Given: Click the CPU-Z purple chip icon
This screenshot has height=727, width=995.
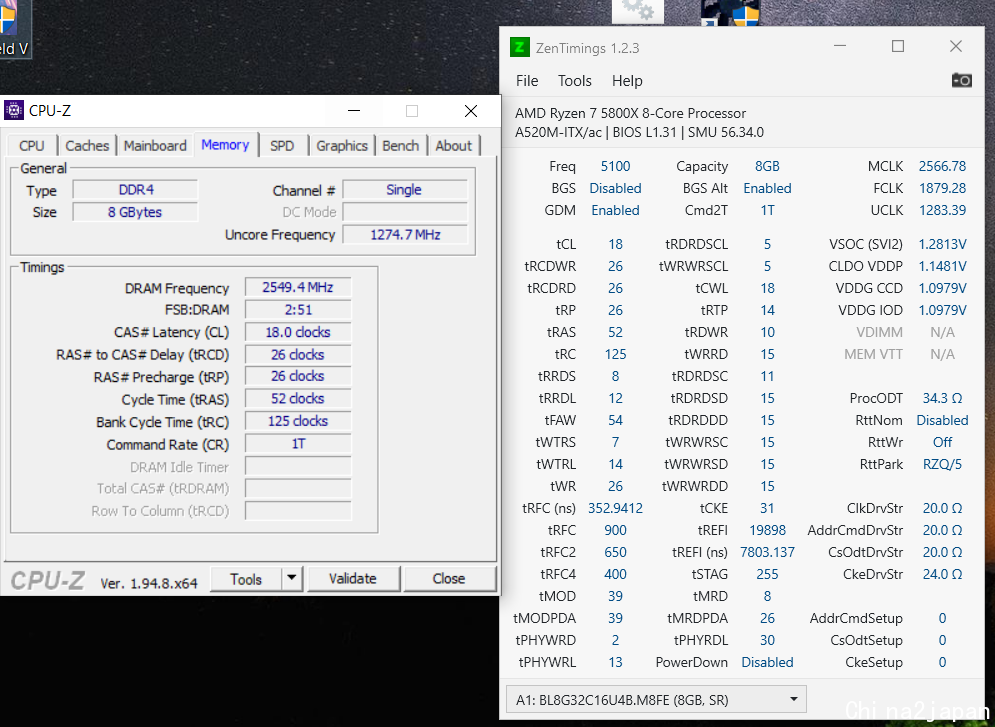Looking at the screenshot, I should pyautogui.click(x=14, y=111).
